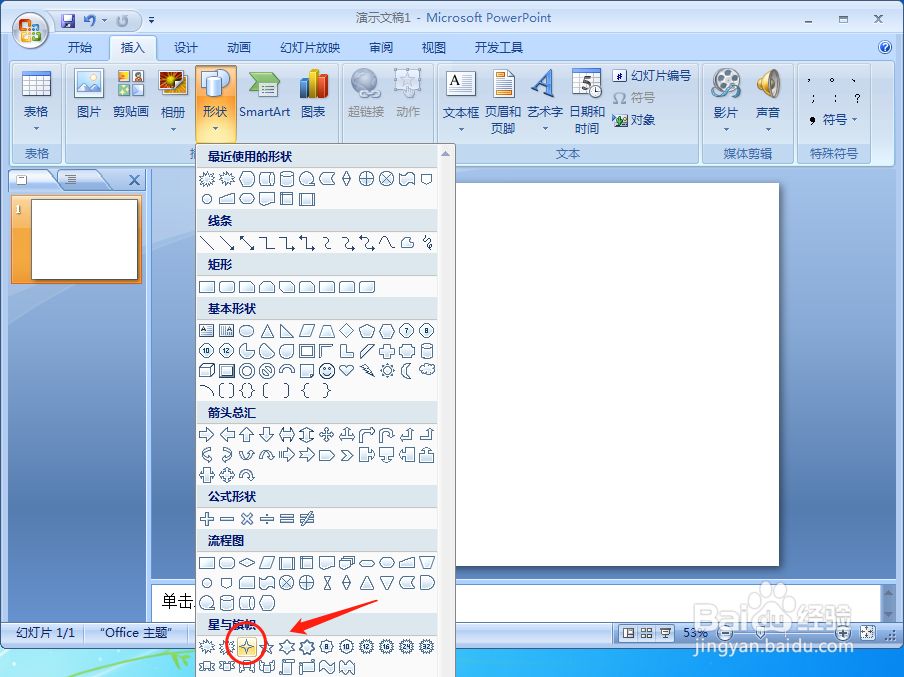This screenshot has height=677, width=904.
Task: Expand the Text Box (文本框) dropdown
Action: click(x=461, y=129)
